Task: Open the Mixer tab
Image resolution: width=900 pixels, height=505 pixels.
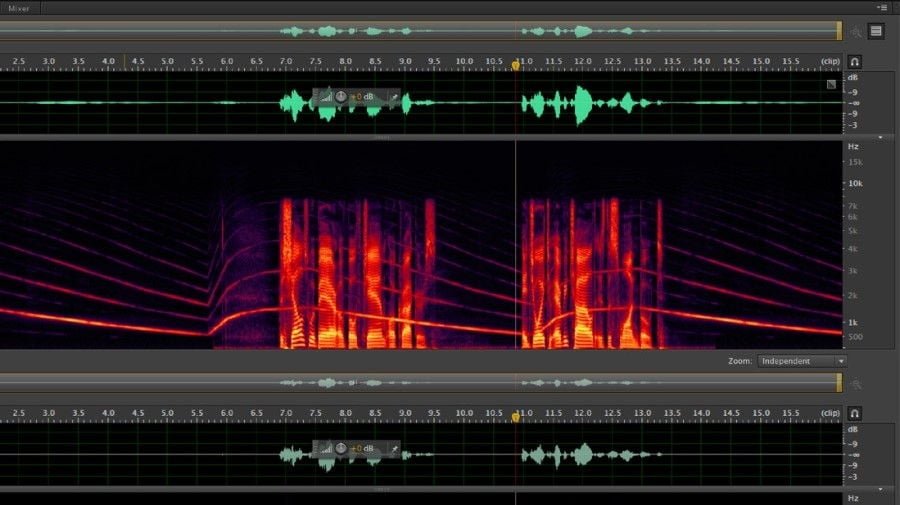Action: [19, 7]
